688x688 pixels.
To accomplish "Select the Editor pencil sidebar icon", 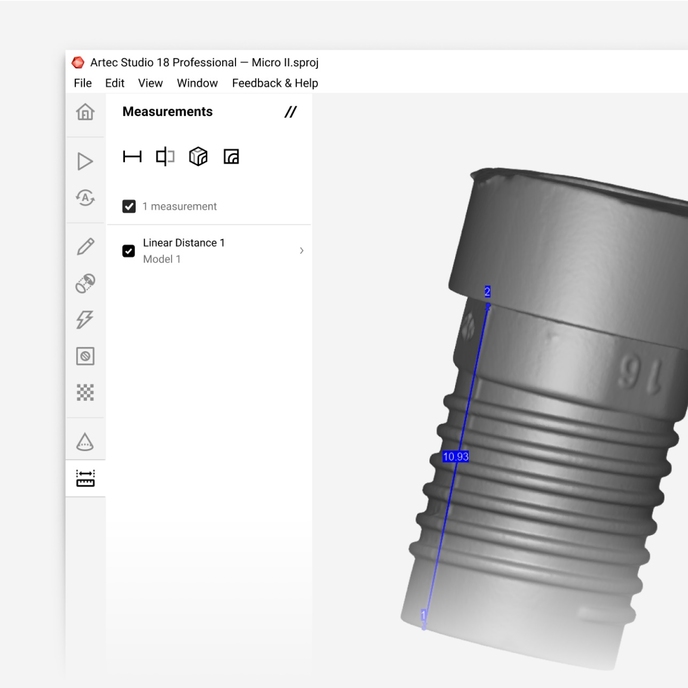I will tap(85, 247).
